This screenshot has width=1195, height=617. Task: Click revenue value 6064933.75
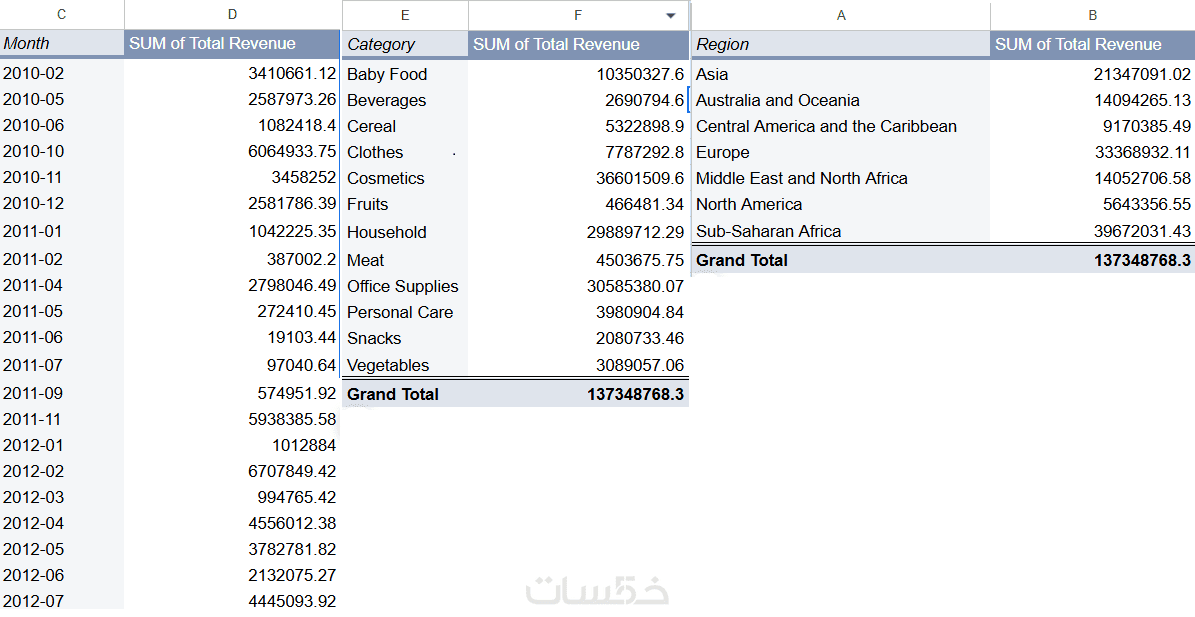(292, 152)
